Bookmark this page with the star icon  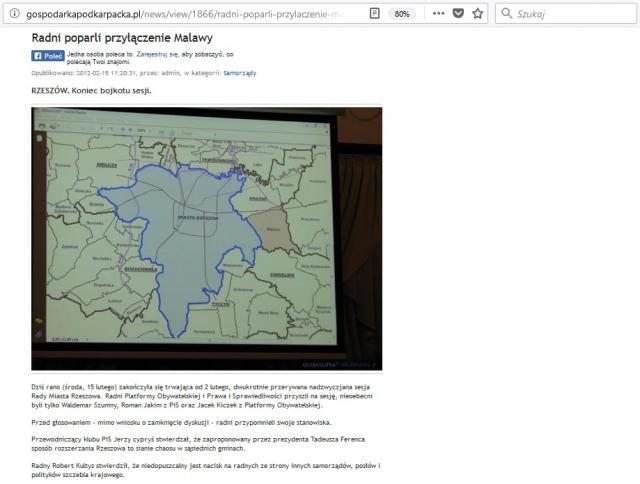(x=478, y=14)
